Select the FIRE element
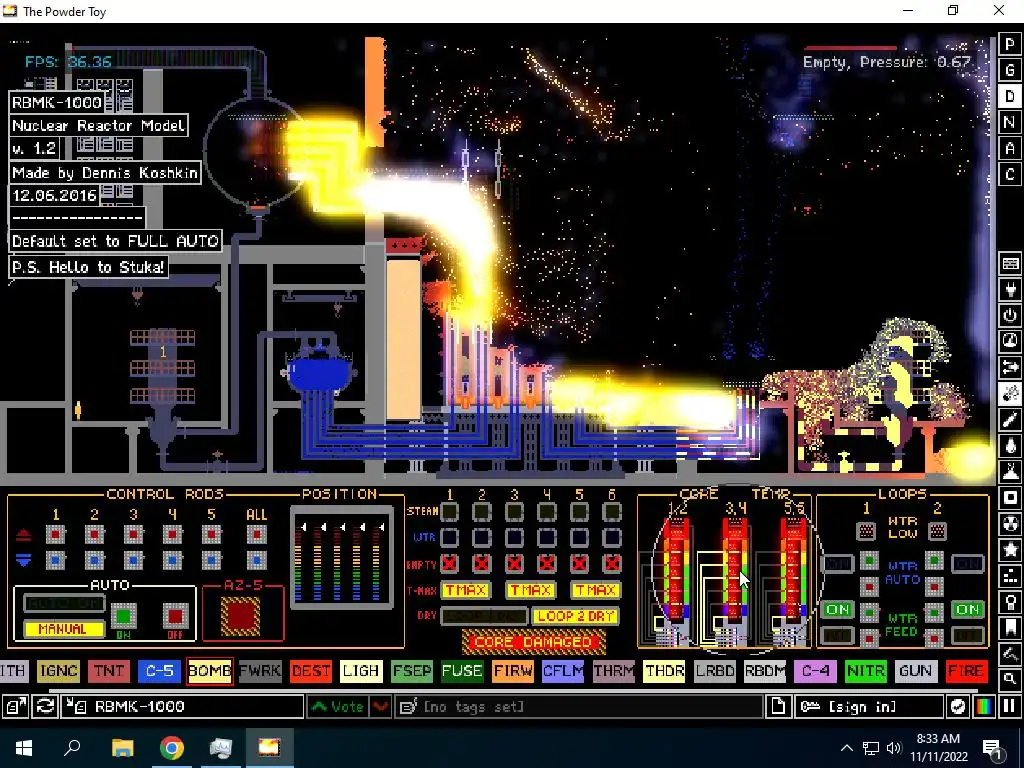This screenshot has height=768, width=1024. coord(966,671)
